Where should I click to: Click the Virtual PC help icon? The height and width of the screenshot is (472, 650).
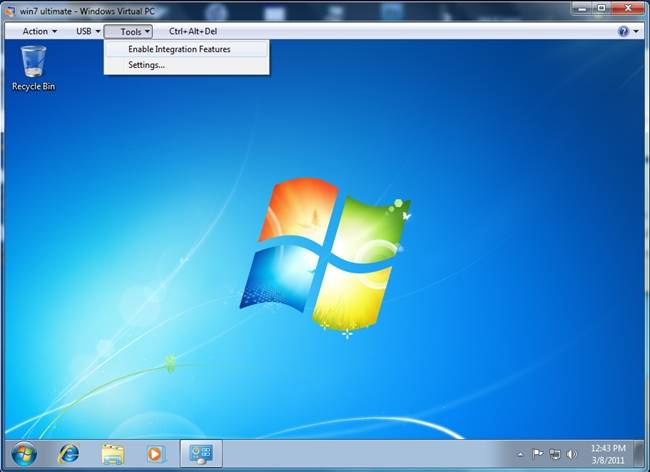624,31
